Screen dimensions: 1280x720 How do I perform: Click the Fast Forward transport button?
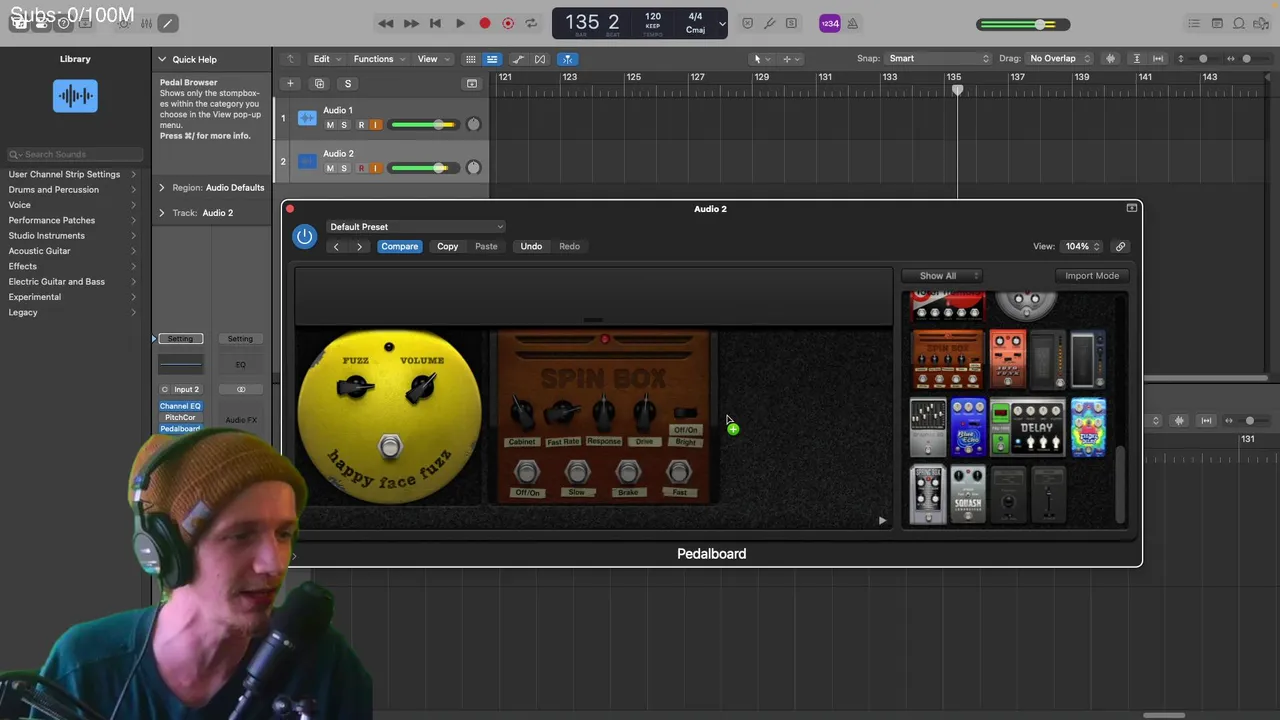coord(411,23)
